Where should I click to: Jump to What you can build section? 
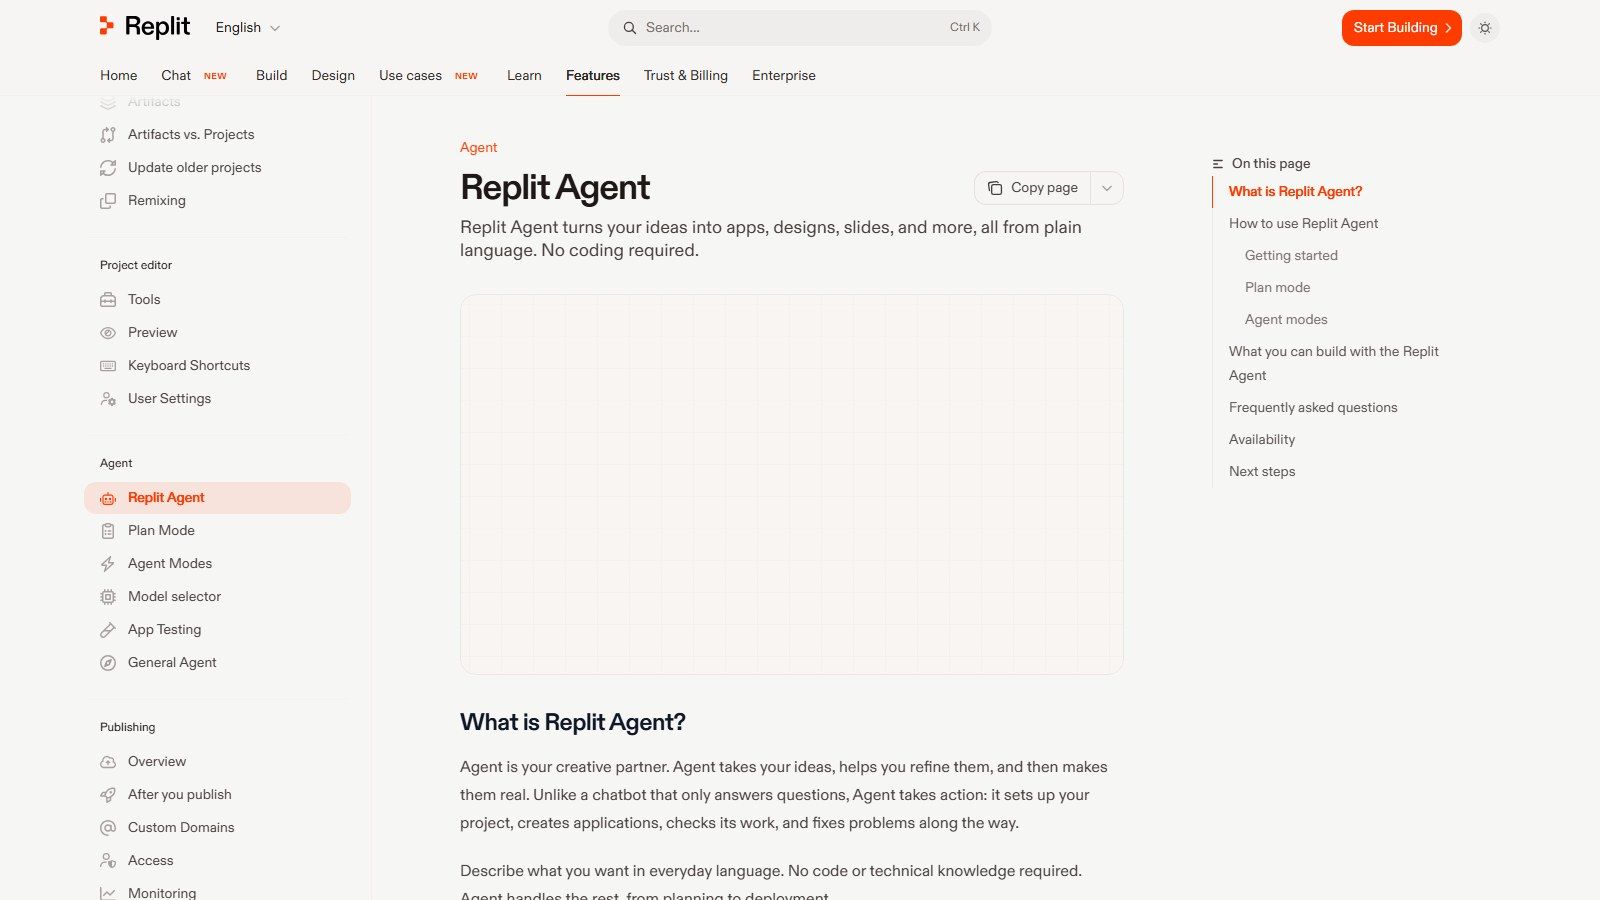tap(1334, 364)
